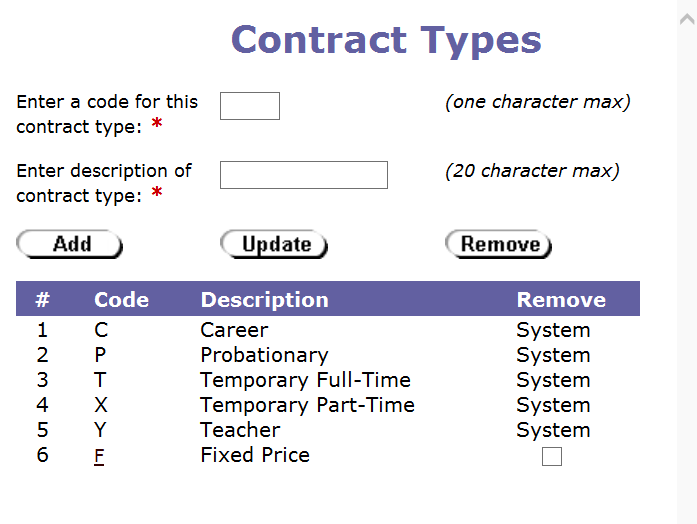The height and width of the screenshot is (524, 697).
Task: Click the Remove column header
Action: pos(561,300)
